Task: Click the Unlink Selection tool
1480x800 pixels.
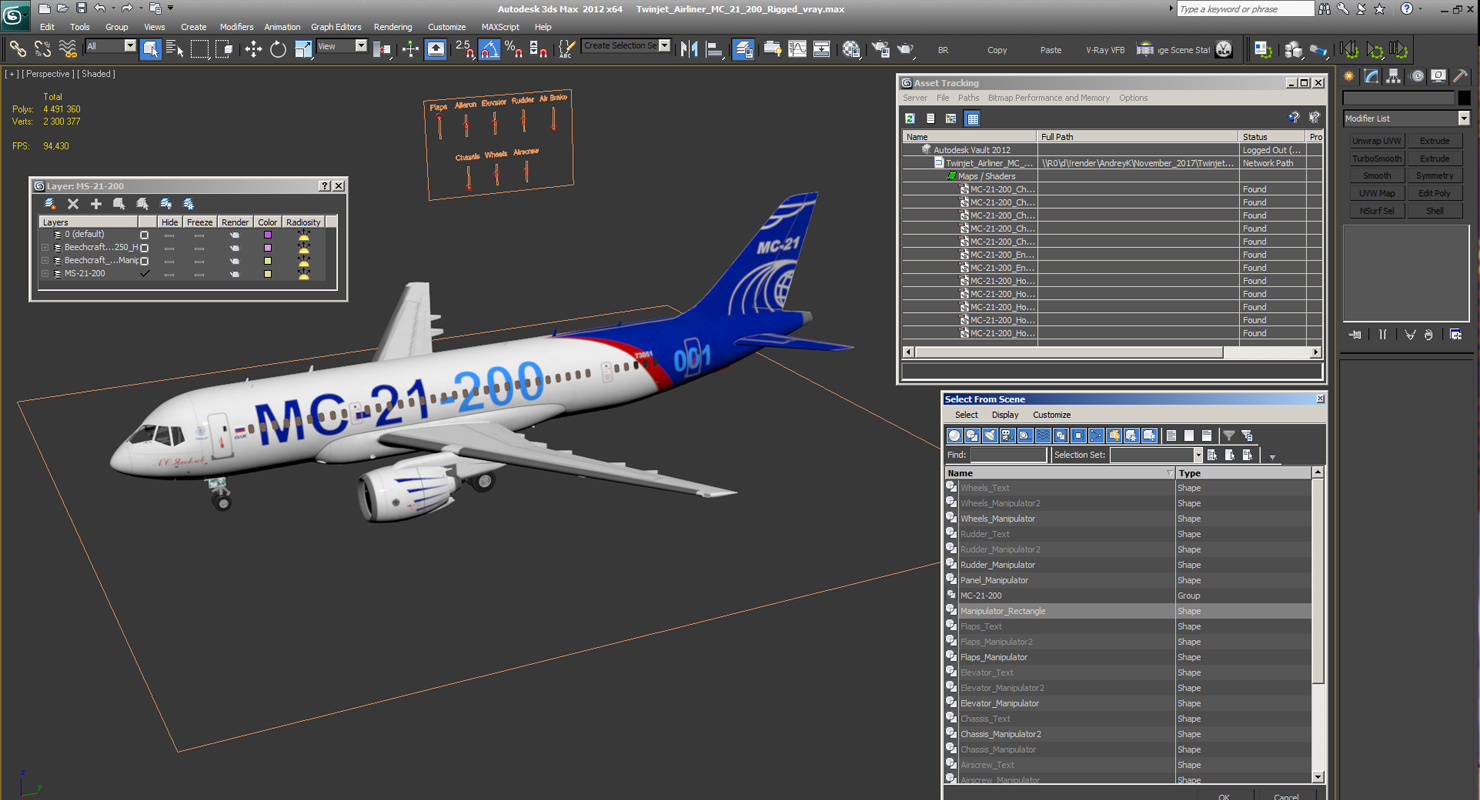Action: click(43, 48)
